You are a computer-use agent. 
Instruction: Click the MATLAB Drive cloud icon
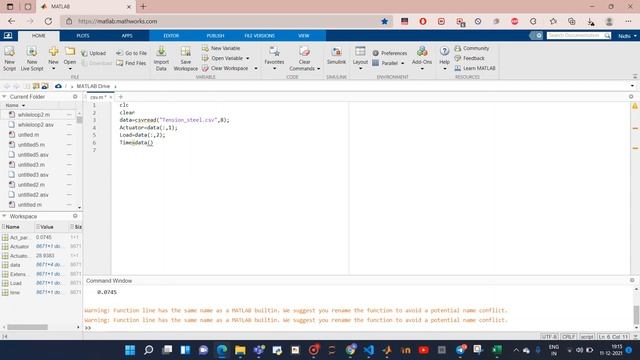(x=58, y=86)
